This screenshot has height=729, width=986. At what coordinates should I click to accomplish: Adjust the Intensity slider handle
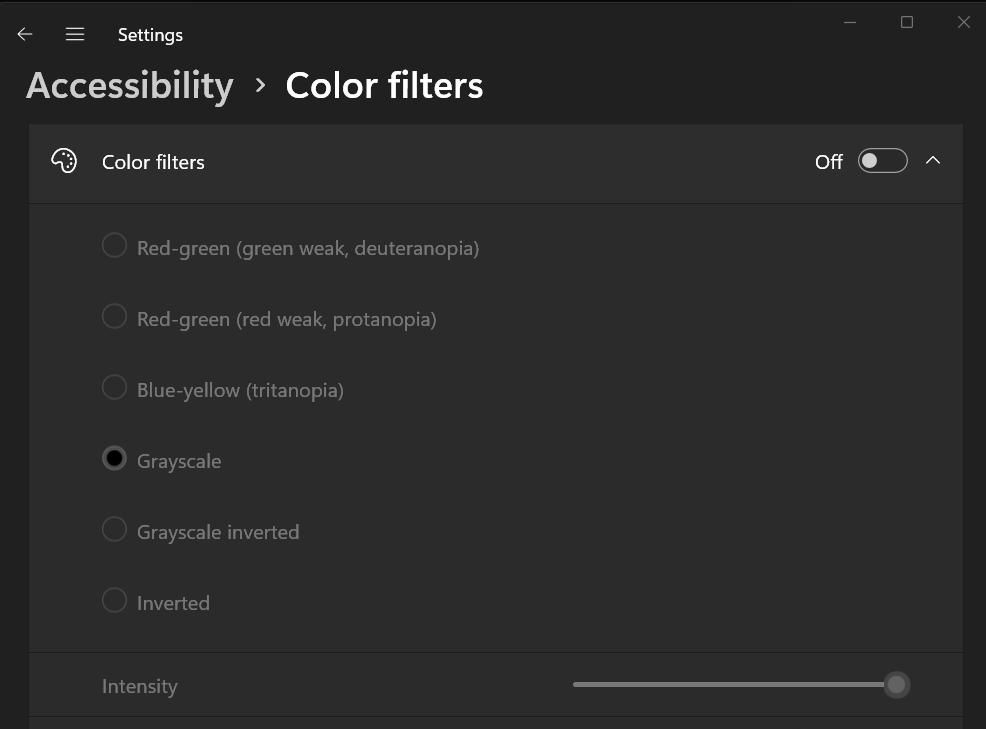pyautogui.click(x=895, y=684)
